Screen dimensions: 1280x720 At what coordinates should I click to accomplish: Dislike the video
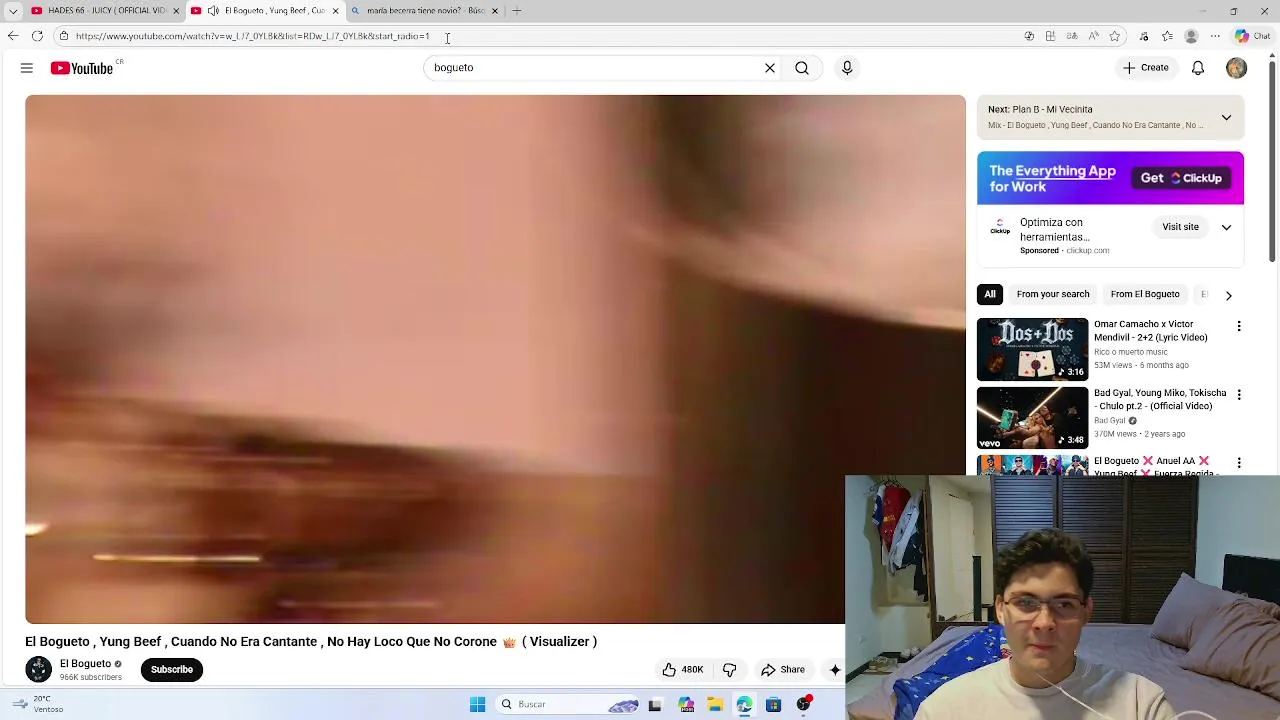pos(730,669)
